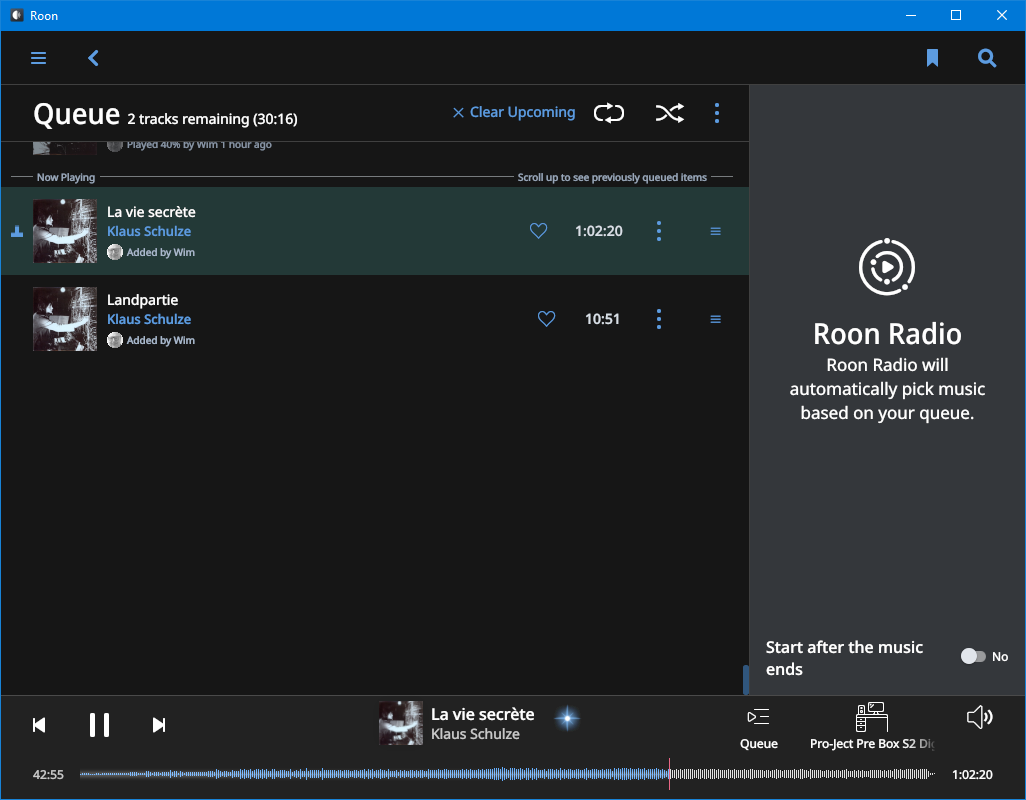
Task: Click the signal path star icon
Action: 568,718
